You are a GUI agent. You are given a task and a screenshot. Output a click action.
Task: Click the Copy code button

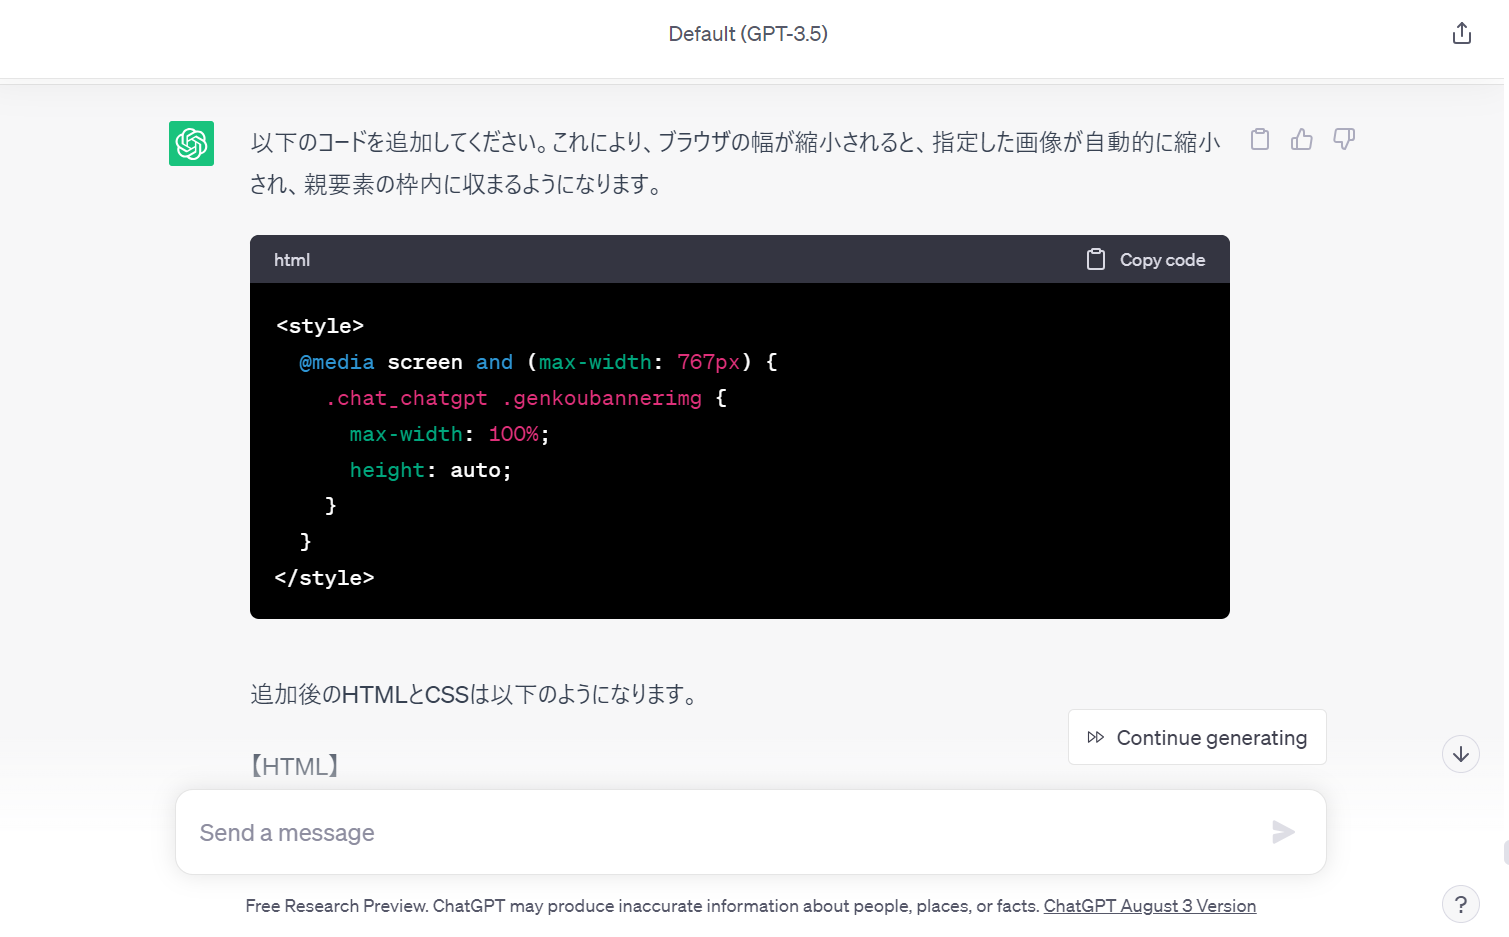[1146, 260]
